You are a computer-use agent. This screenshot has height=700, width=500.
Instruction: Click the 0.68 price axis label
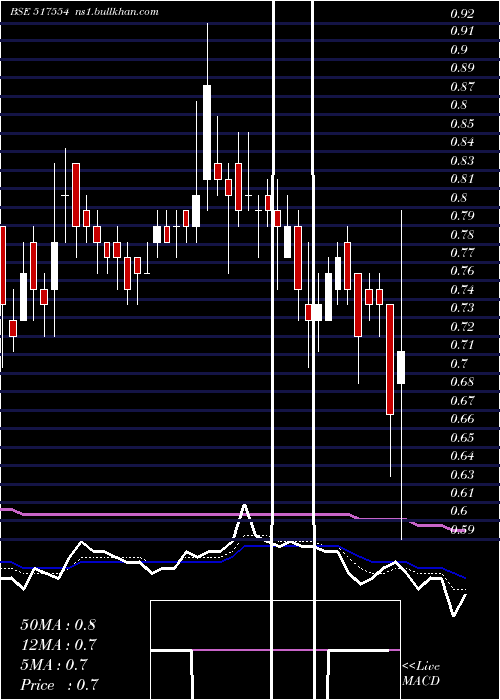(x=462, y=382)
